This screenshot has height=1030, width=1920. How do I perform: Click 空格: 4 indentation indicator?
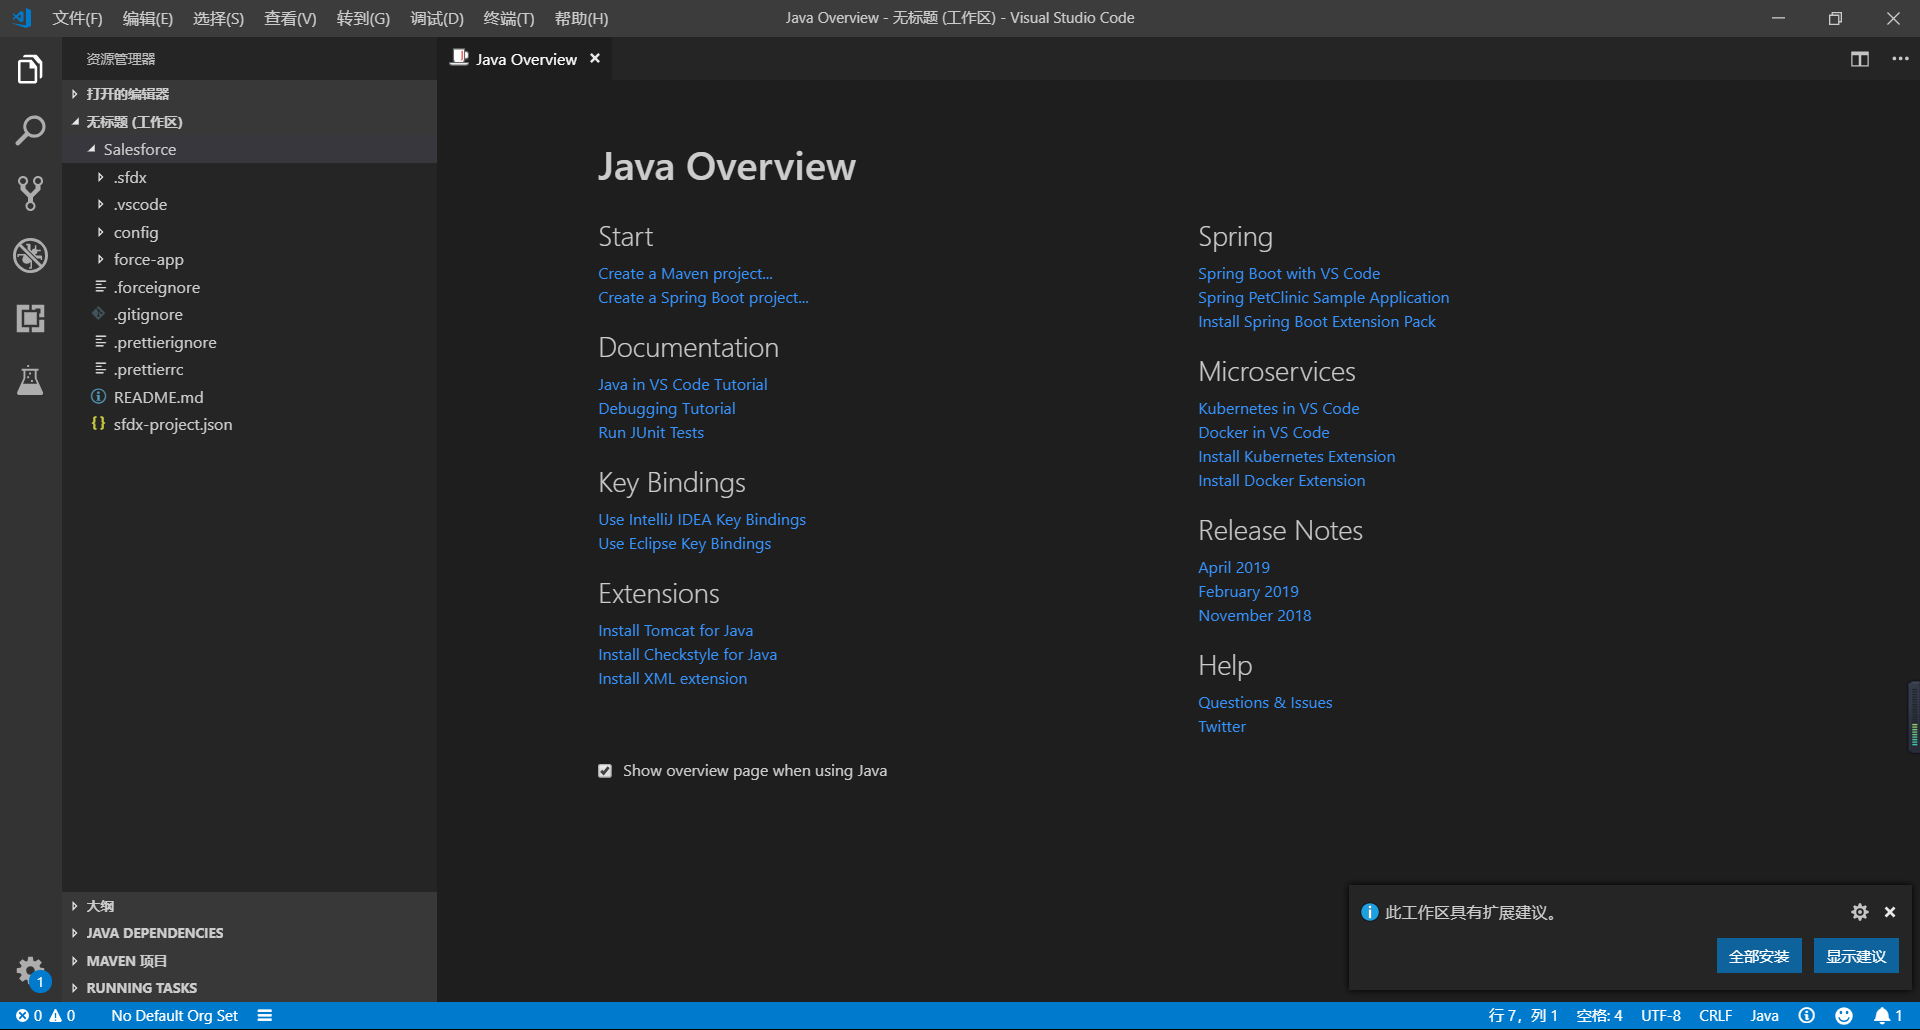pos(1599,1016)
